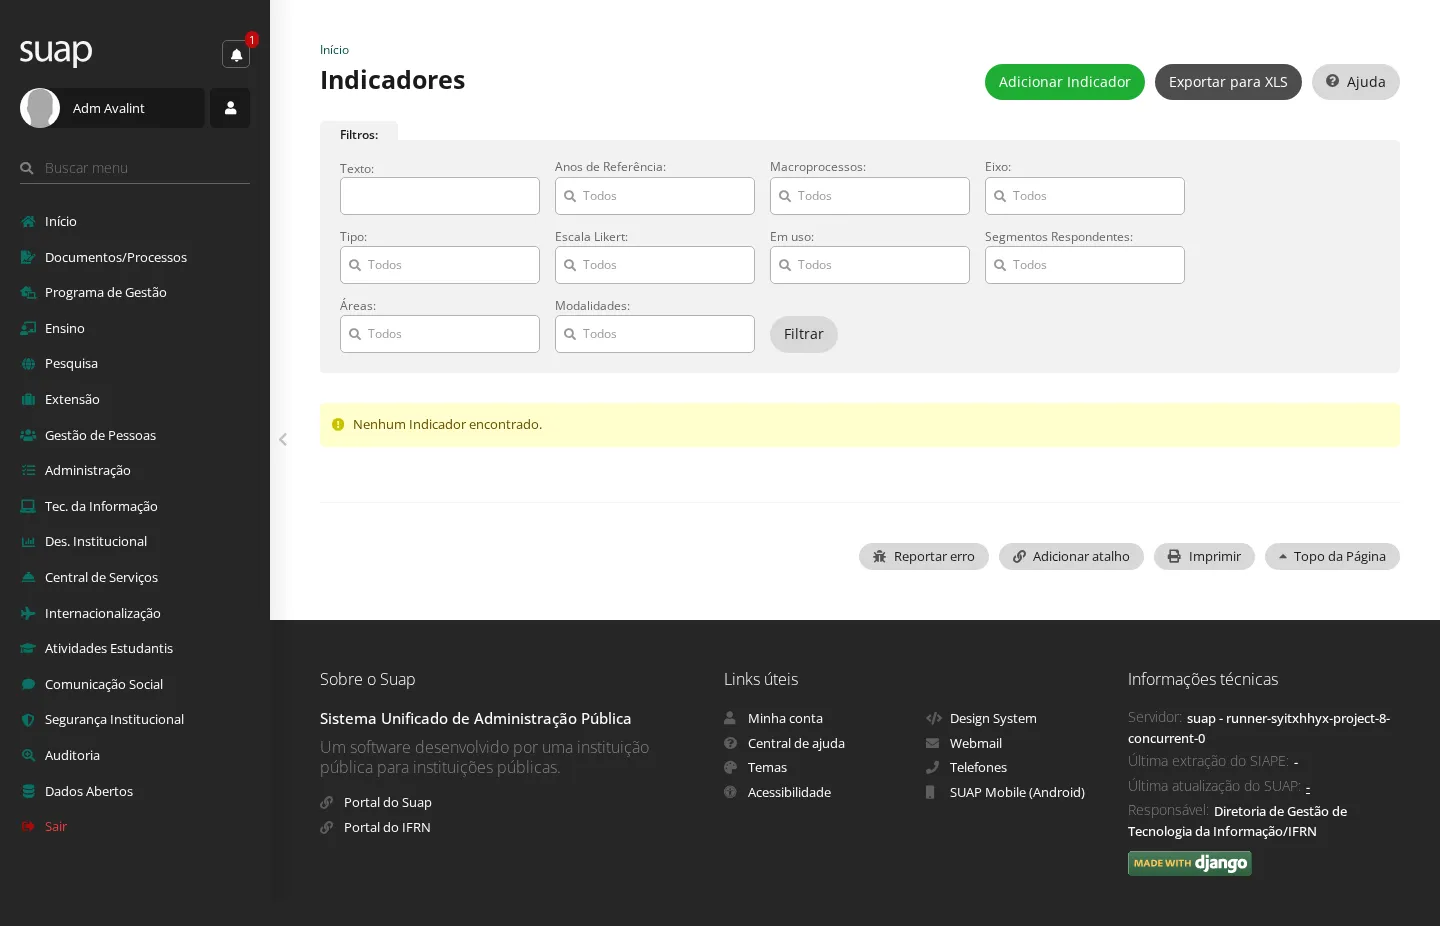Click the Gestão de Pessoas icon
Image resolution: width=1440 pixels, height=926 pixels.
pyautogui.click(x=28, y=435)
